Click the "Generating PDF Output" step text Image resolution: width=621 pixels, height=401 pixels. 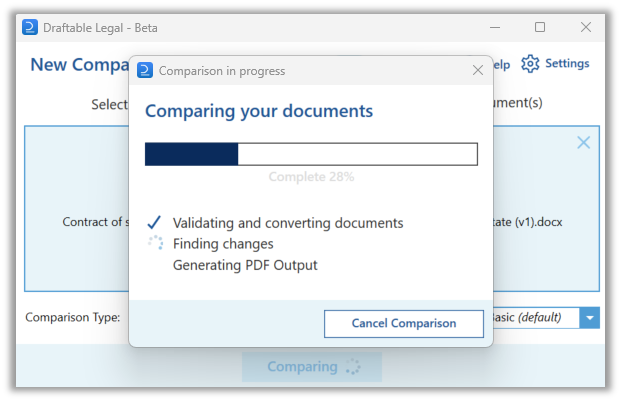245,265
